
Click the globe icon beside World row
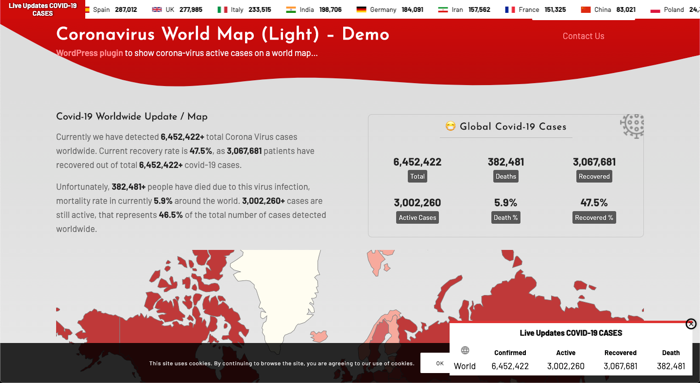pyautogui.click(x=465, y=350)
